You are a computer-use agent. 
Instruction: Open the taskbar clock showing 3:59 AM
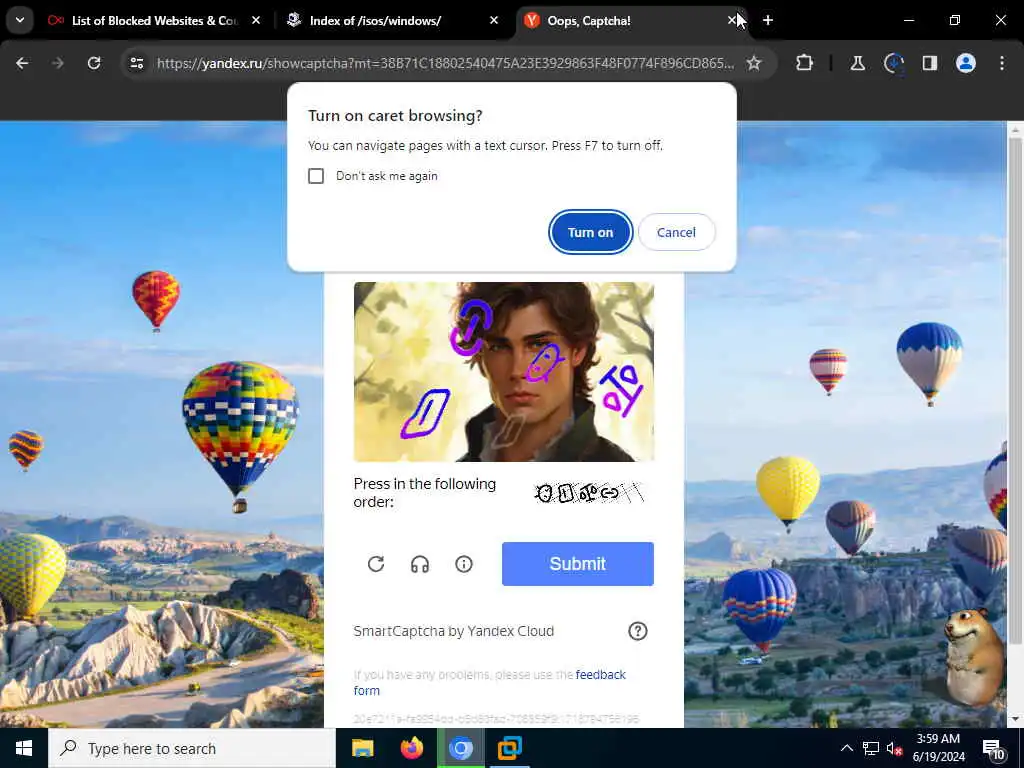(x=938, y=748)
